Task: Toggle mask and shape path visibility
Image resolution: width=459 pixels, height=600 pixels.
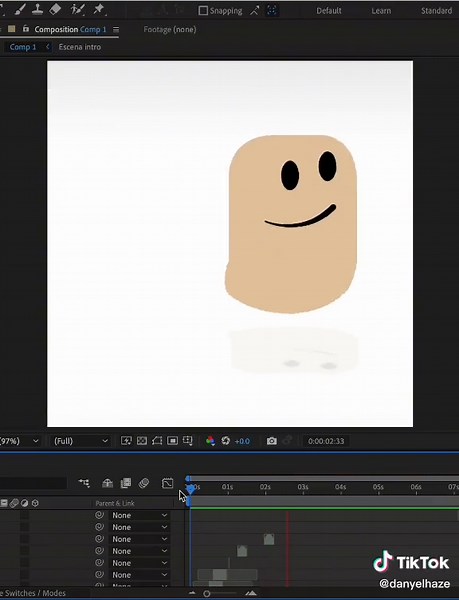Action: (157, 441)
